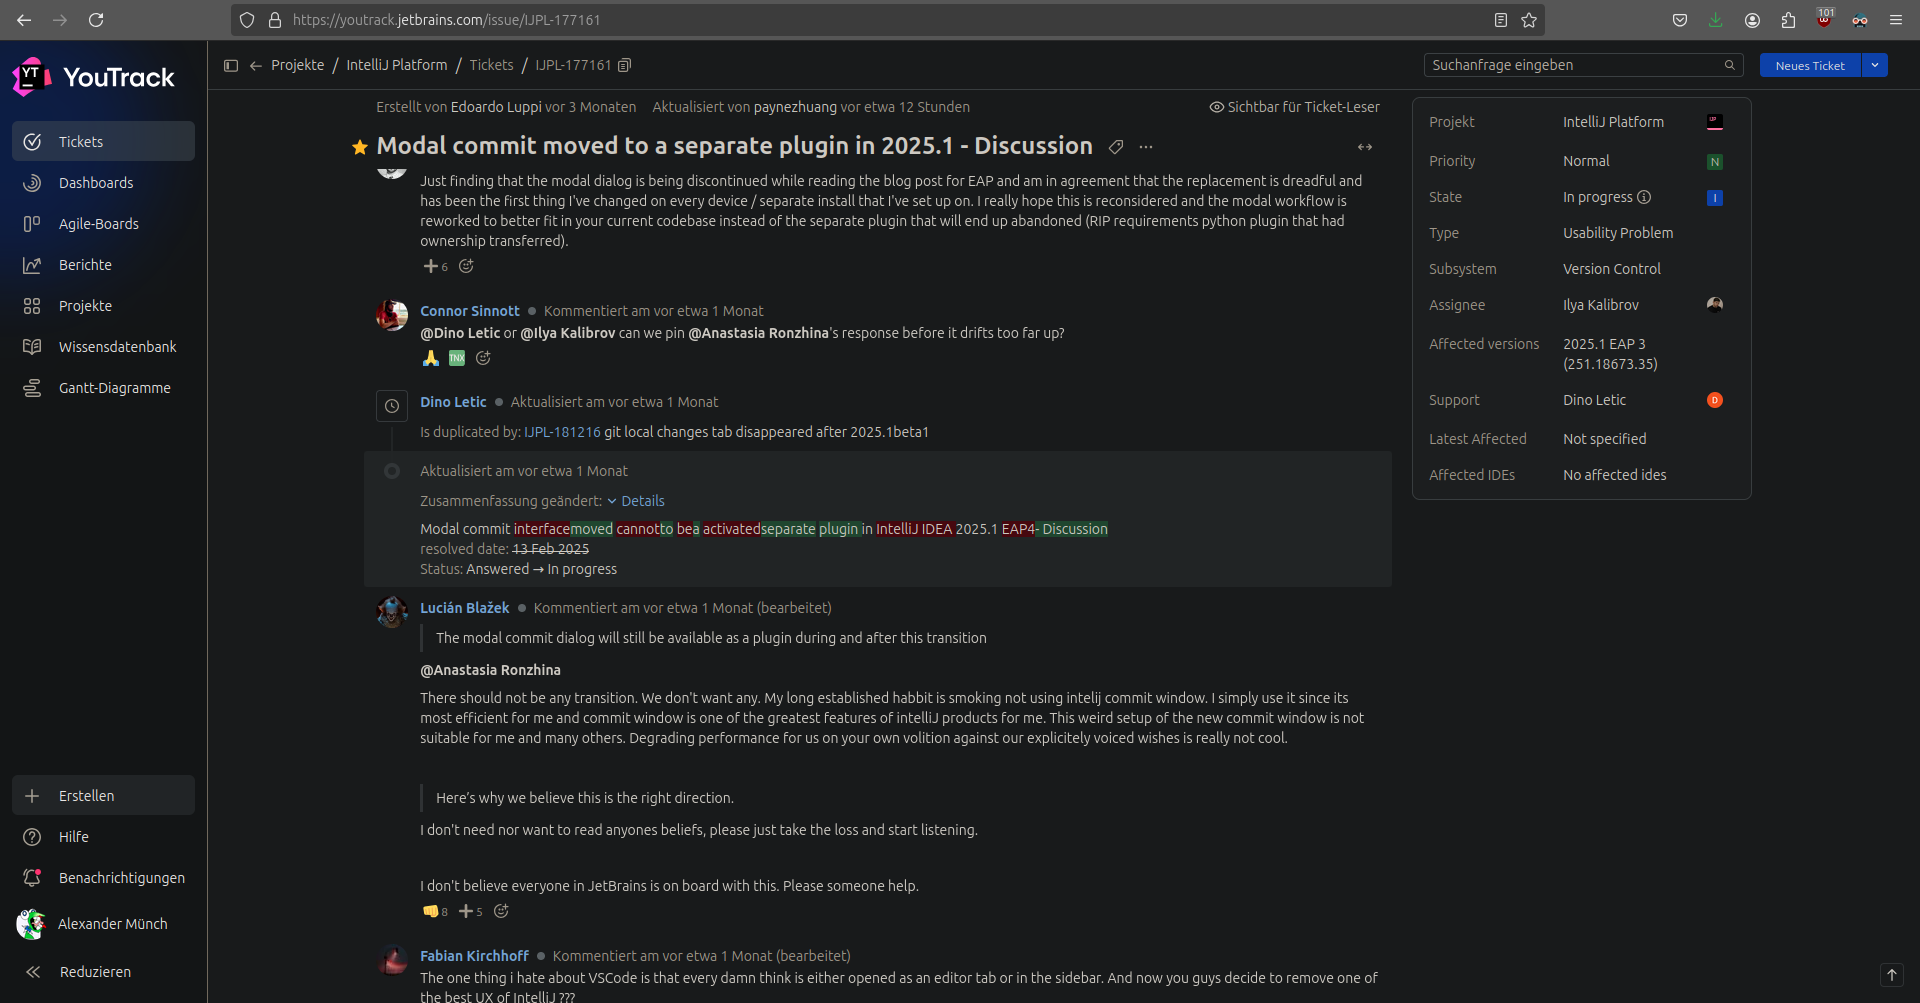Change the Priority field Normal
Image resolution: width=1920 pixels, height=1003 pixels.
click(1586, 161)
